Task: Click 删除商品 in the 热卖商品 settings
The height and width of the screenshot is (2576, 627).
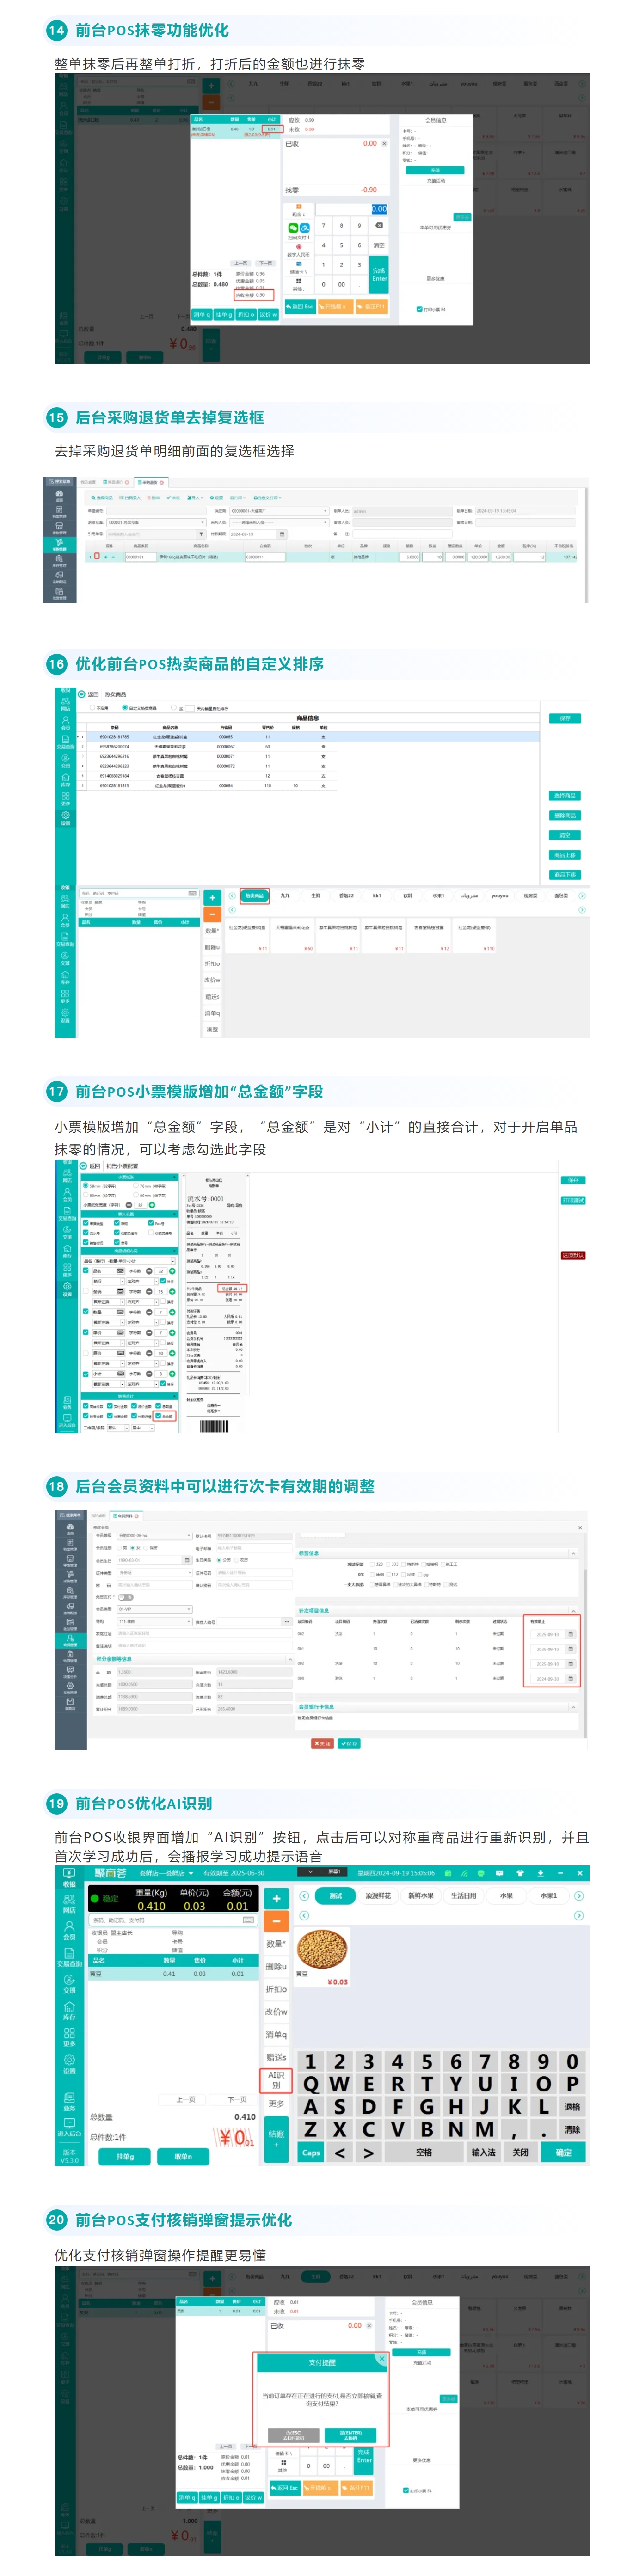Action: click(565, 815)
